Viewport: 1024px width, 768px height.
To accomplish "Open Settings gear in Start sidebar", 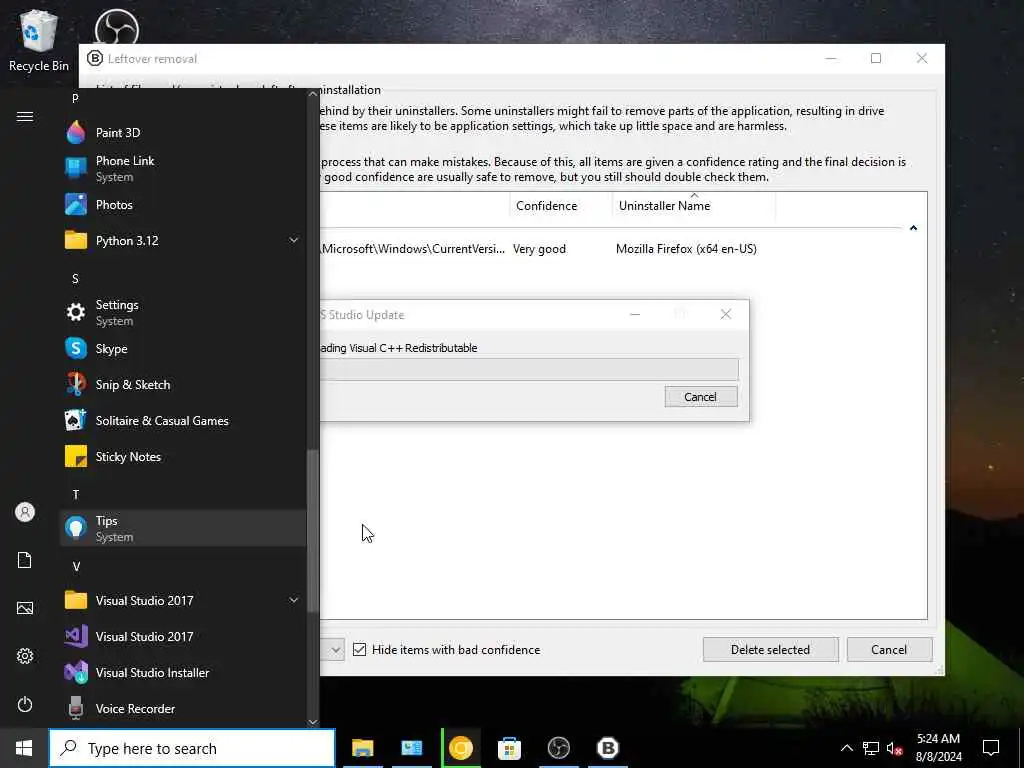I will [25, 656].
